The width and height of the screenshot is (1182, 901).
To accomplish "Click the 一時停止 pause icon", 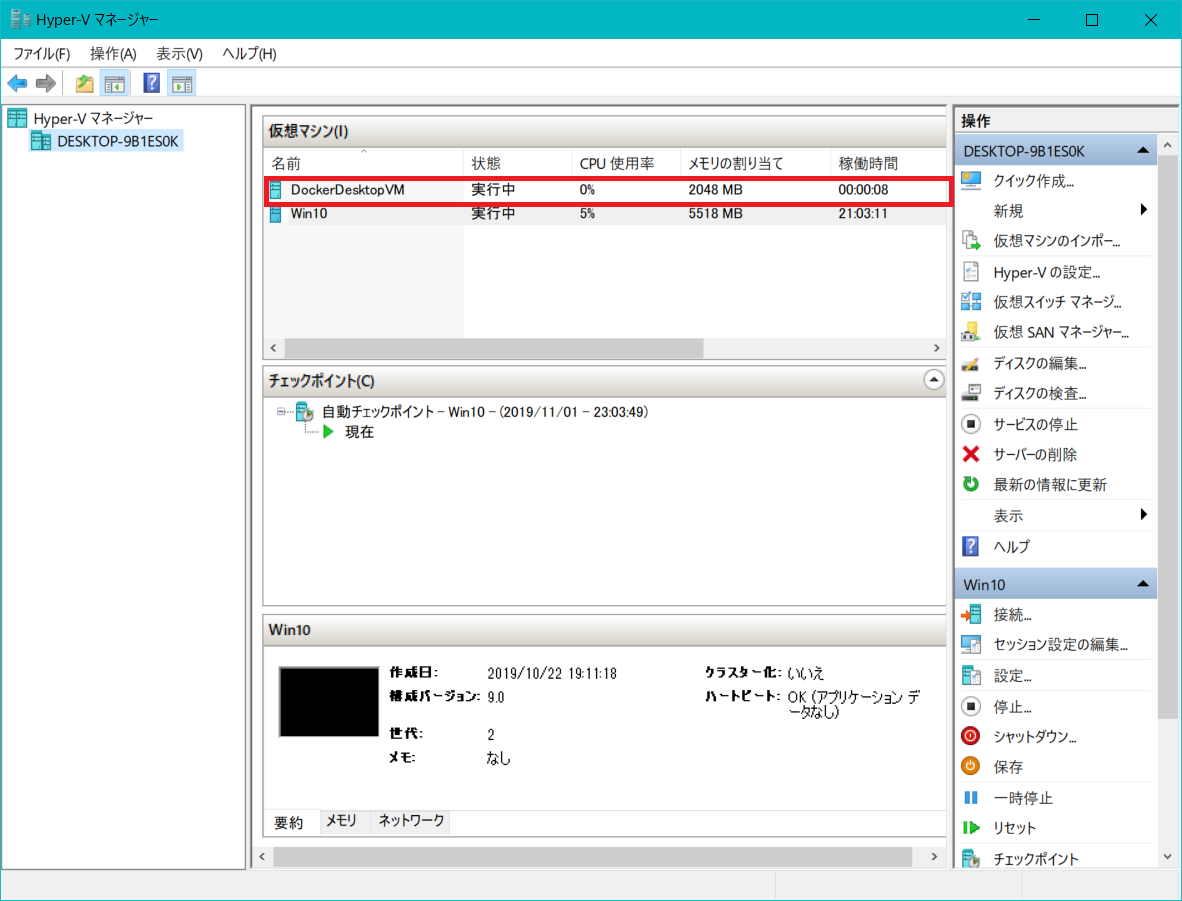I will click(971, 798).
